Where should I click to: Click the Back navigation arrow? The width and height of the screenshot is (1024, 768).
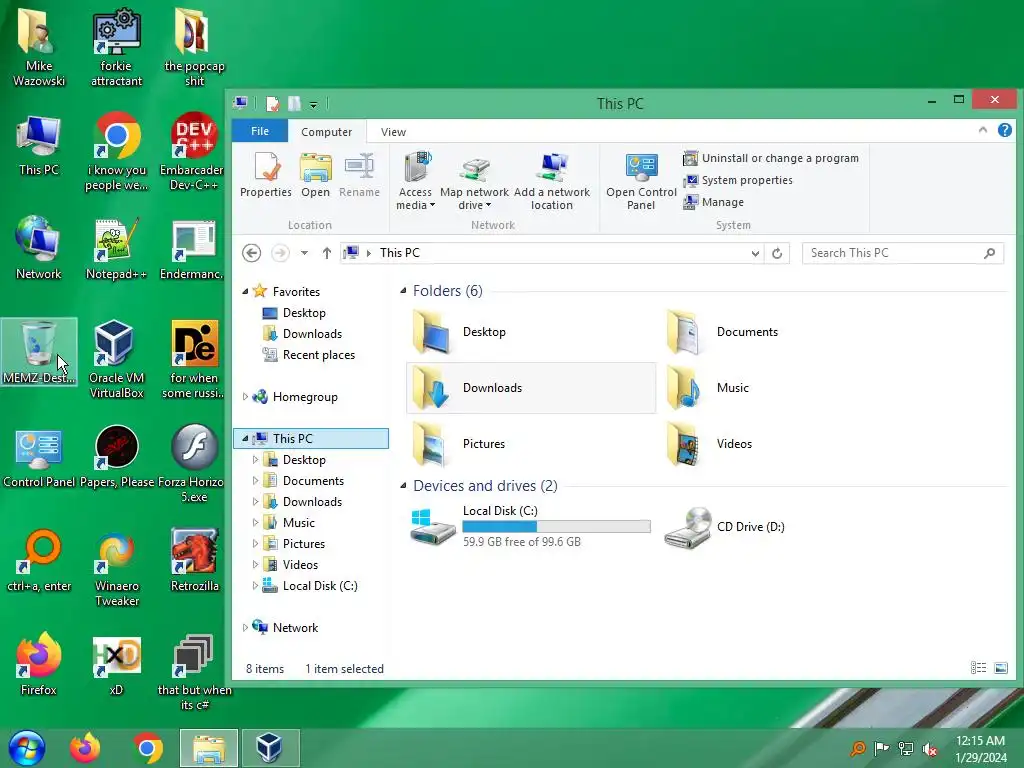point(251,253)
